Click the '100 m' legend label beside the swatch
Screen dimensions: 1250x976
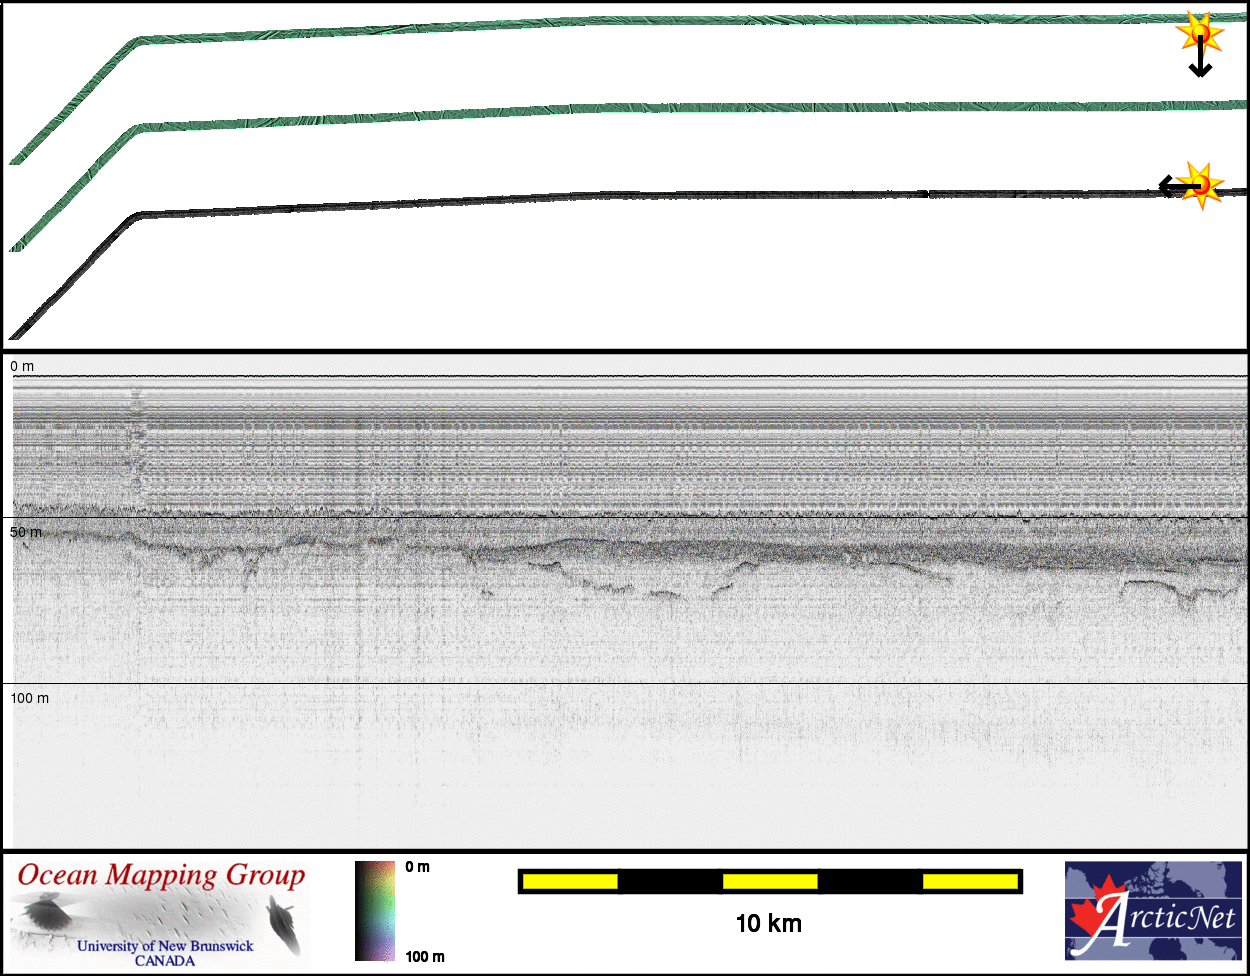pyautogui.click(x=425, y=957)
